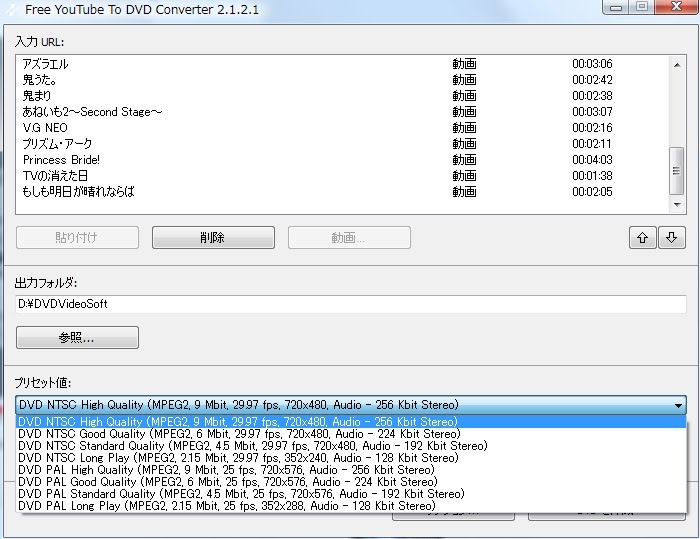The height and width of the screenshot is (539, 700).
Task: Collapse the preset dropdown arrow
Action: click(x=678, y=405)
